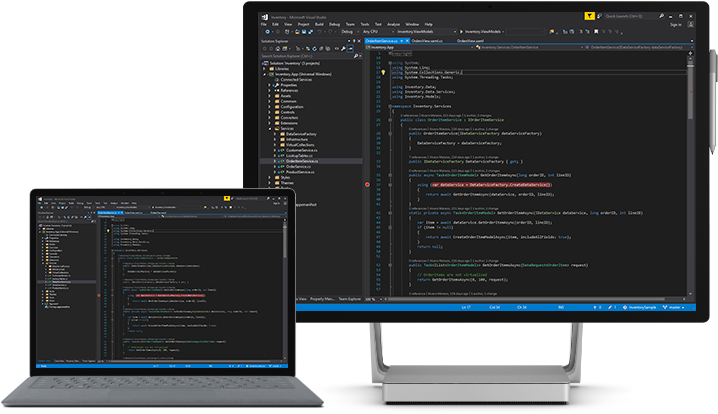Switch to the OrdersView.xaml tab
The height and width of the screenshot is (414, 718).
(470, 41)
